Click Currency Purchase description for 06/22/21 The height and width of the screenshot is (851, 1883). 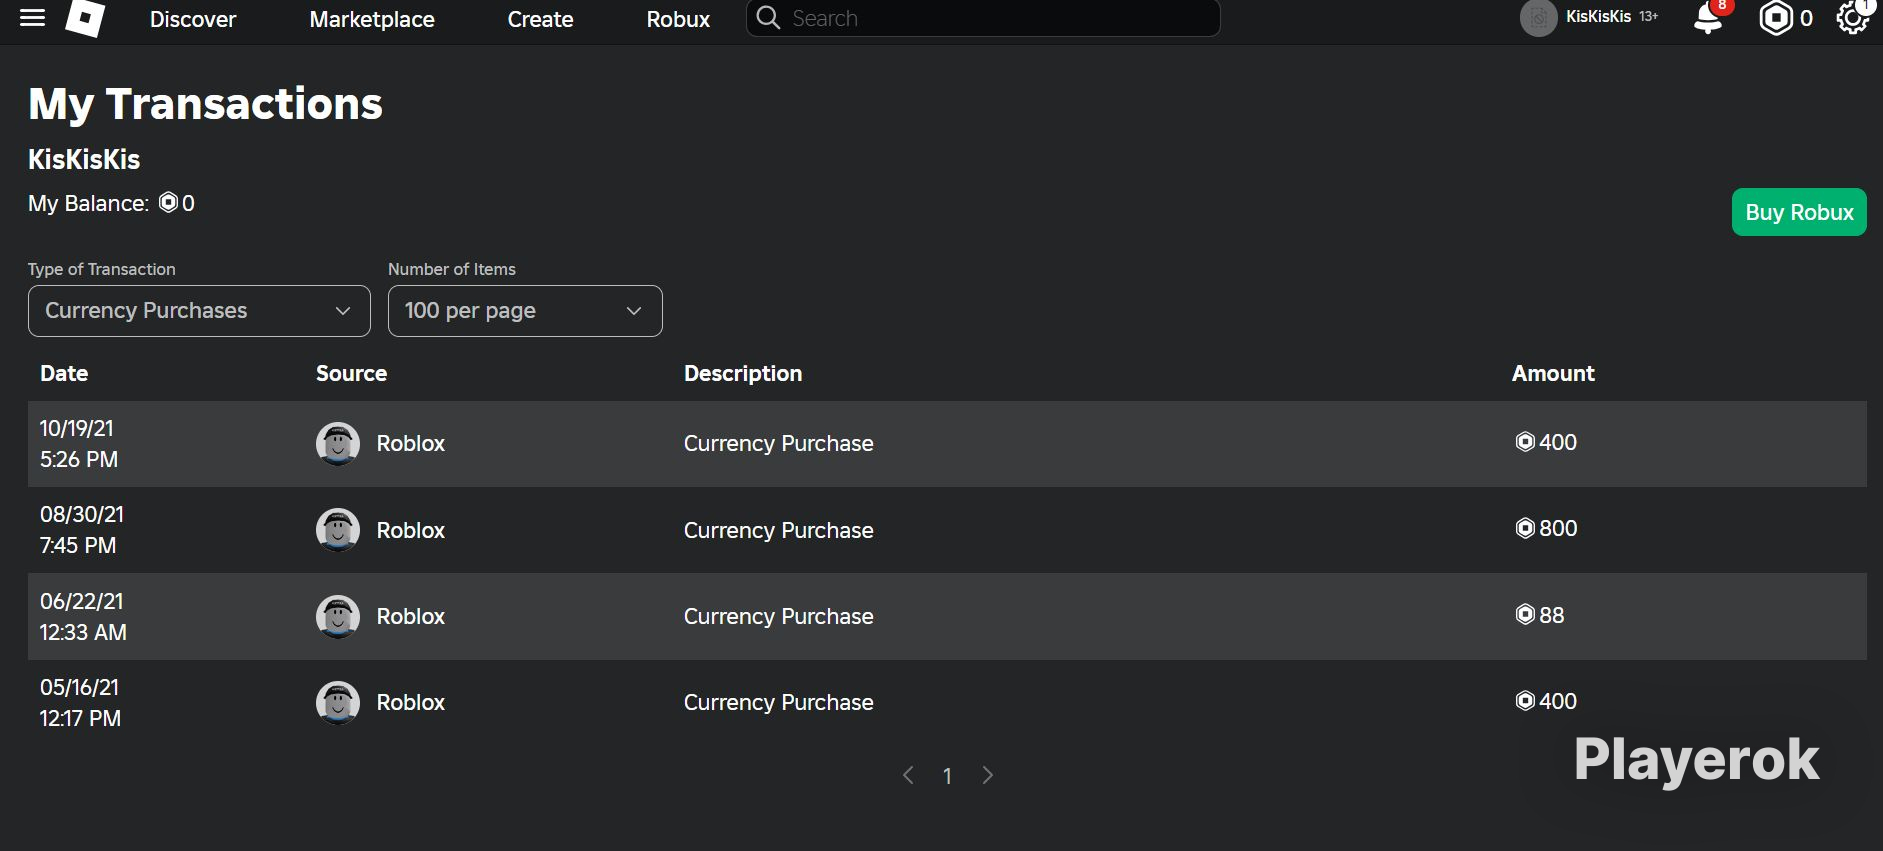pos(778,616)
